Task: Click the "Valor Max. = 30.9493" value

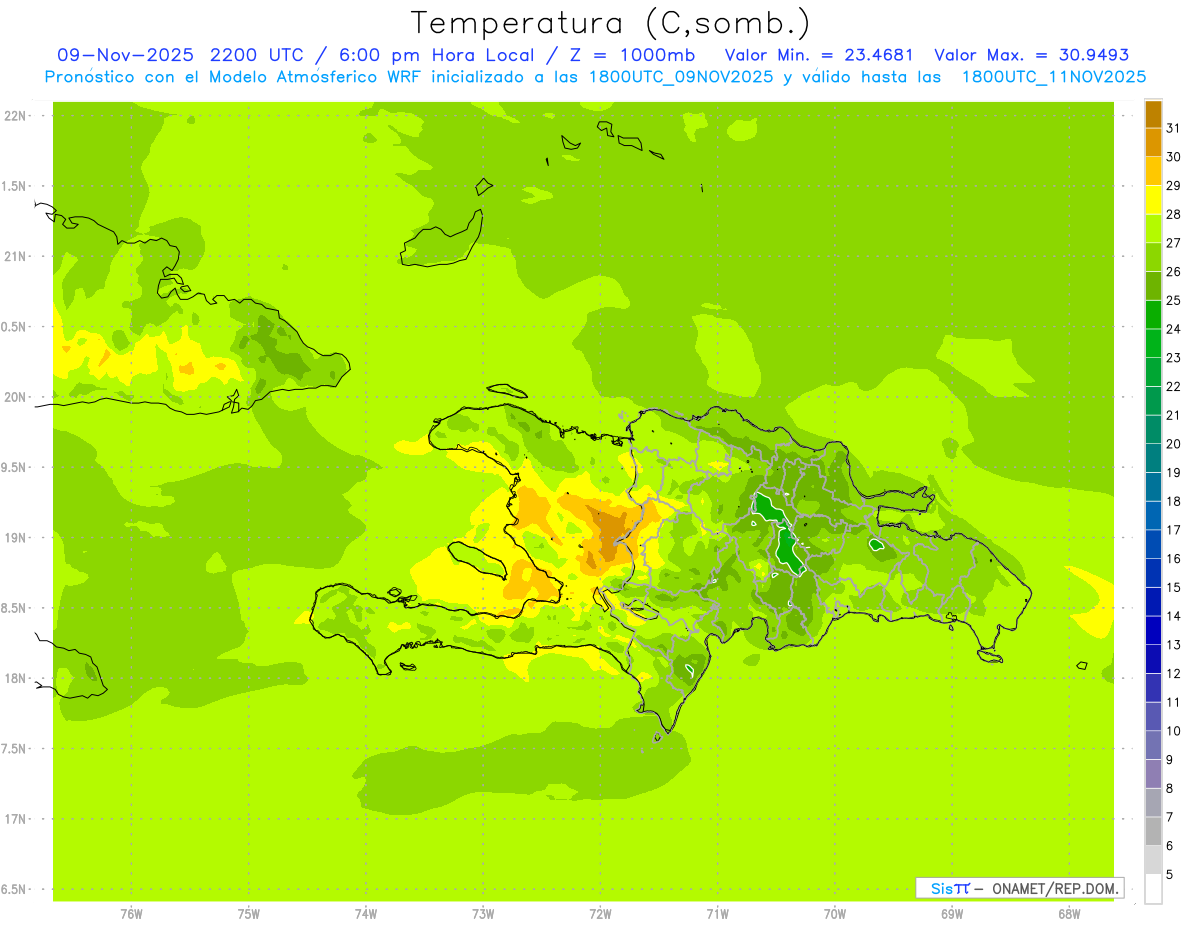Action: (x=1032, y=55)
